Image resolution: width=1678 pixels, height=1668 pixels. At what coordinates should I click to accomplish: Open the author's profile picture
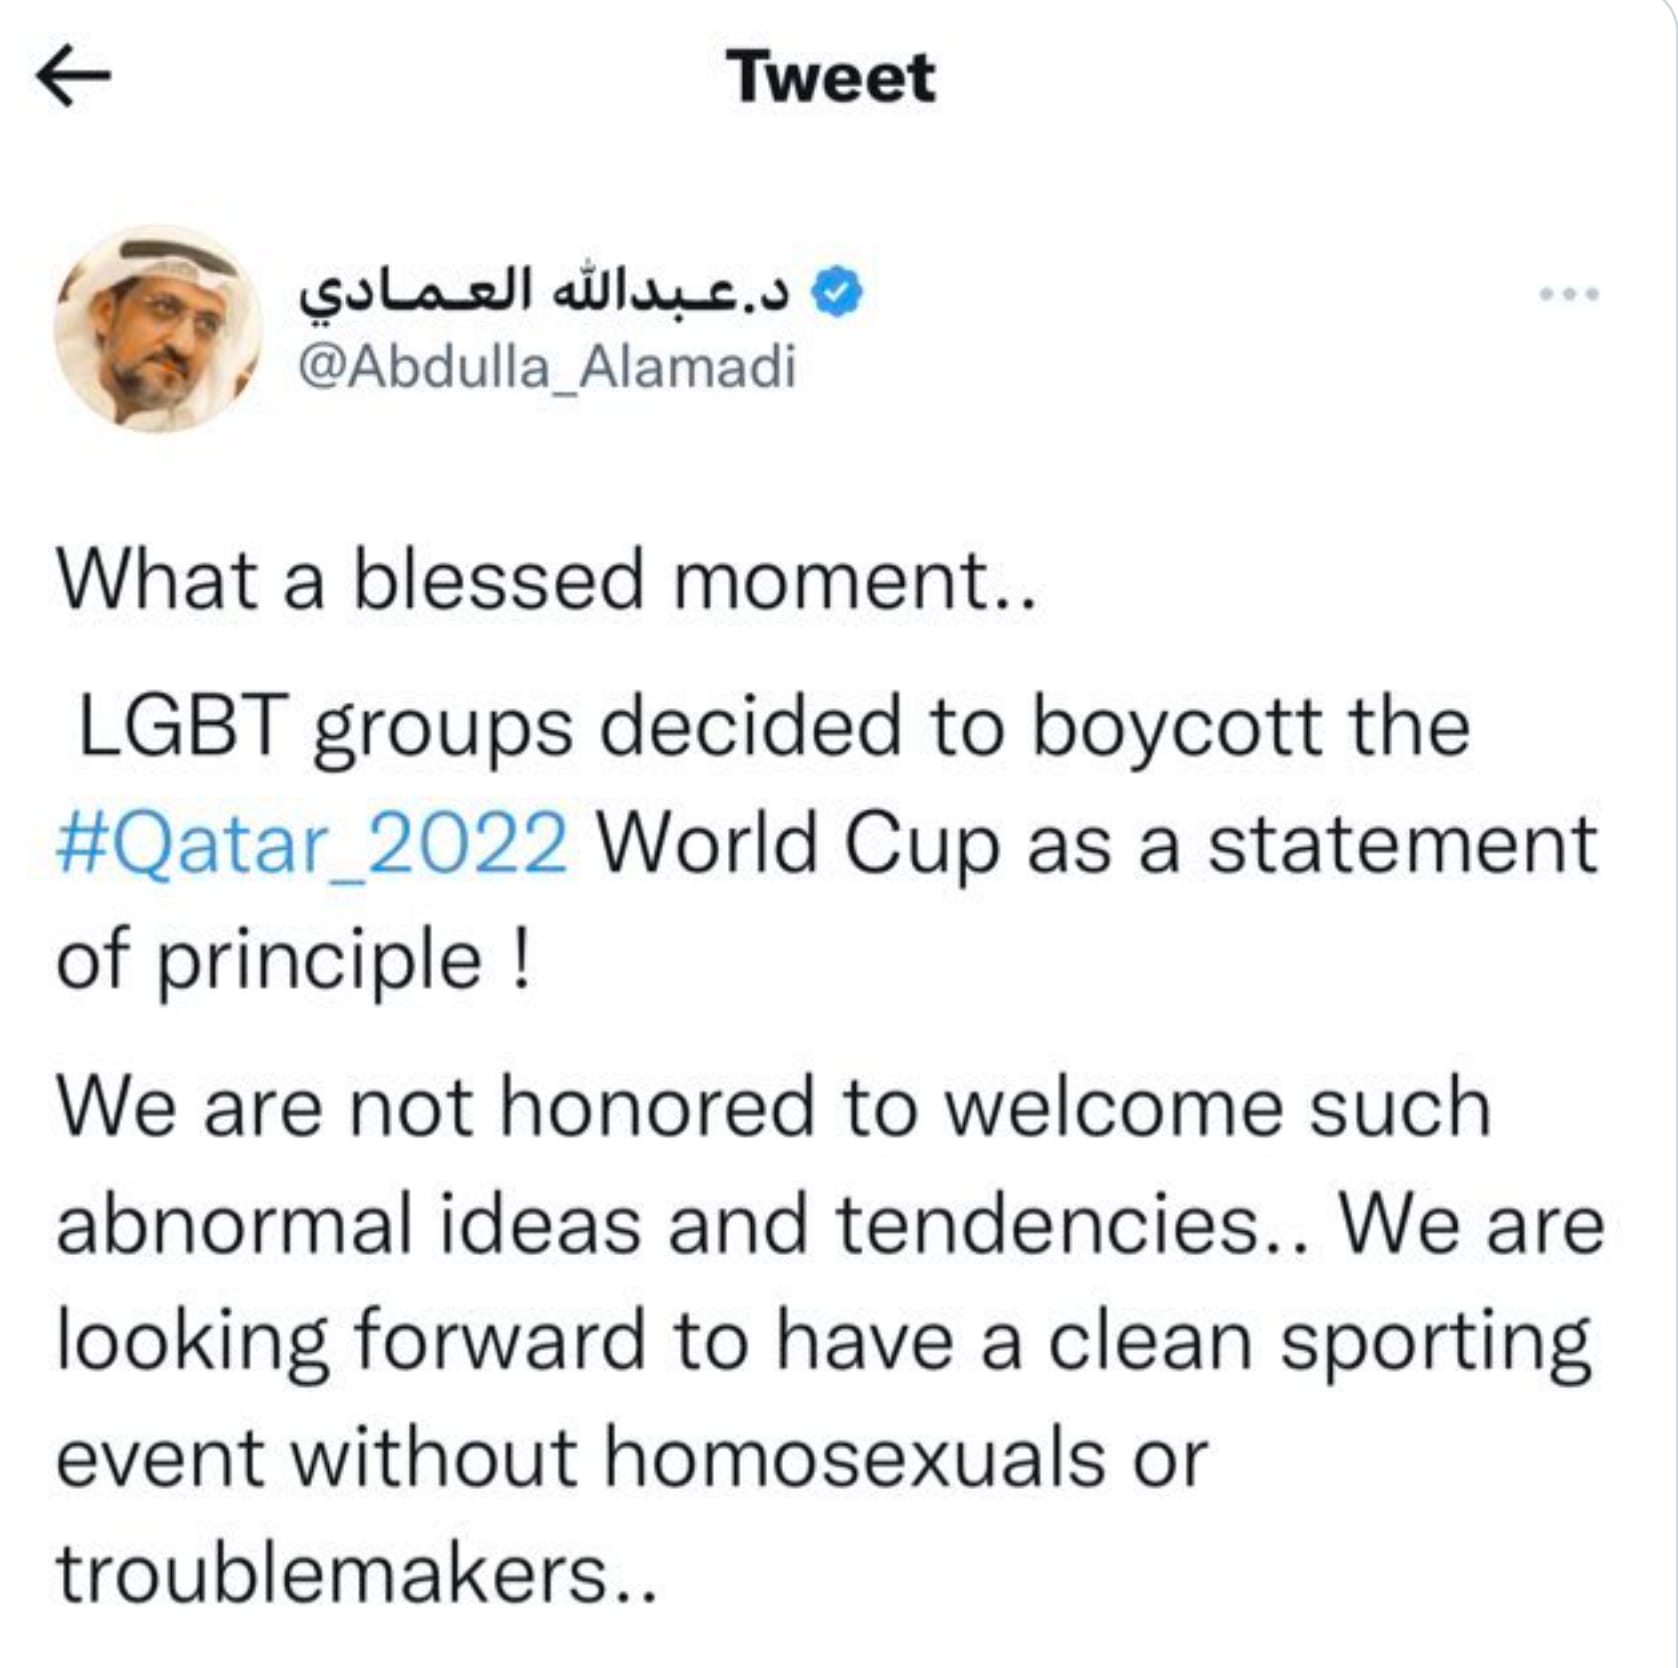pos(158,328)
